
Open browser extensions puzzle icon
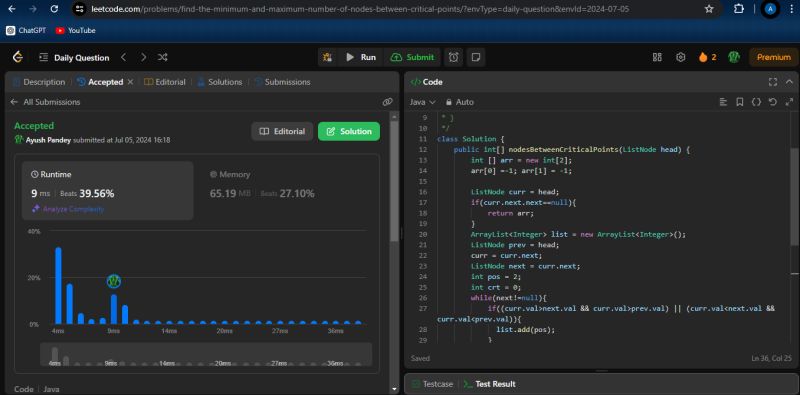click(x=738, y=9)
